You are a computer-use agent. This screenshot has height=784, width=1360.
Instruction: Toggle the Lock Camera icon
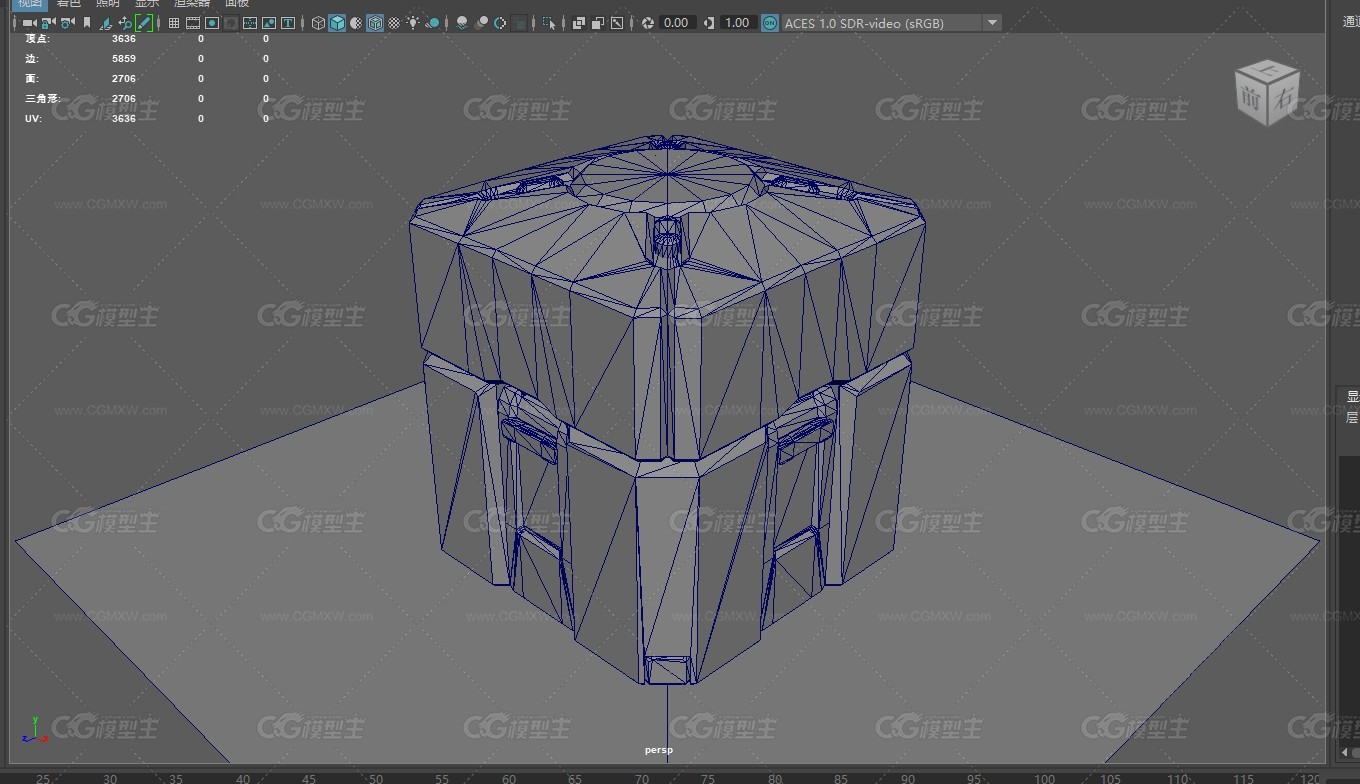pos(47,23)
